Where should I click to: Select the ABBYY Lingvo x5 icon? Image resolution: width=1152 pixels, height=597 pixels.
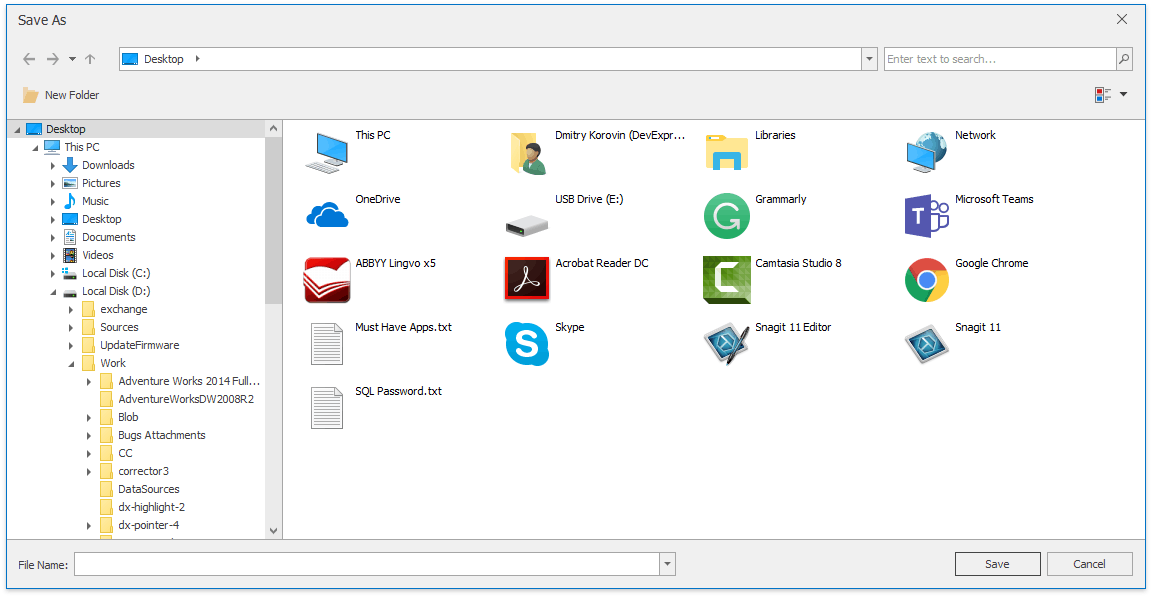pyautogui.click(x=327, y=280)
